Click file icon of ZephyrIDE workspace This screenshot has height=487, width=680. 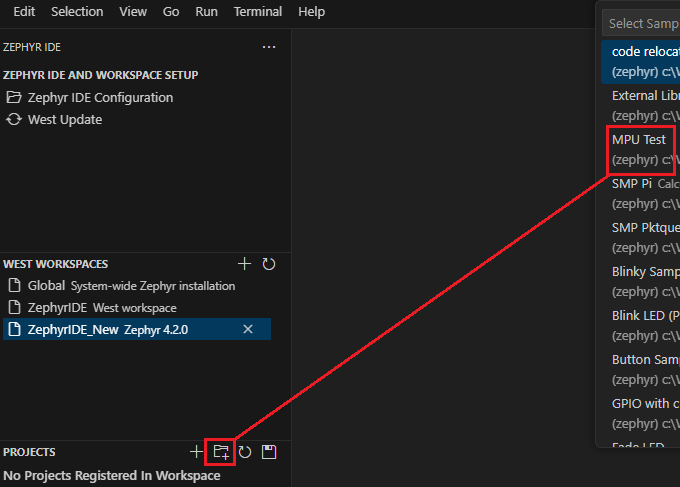click(x=14, y=307)
